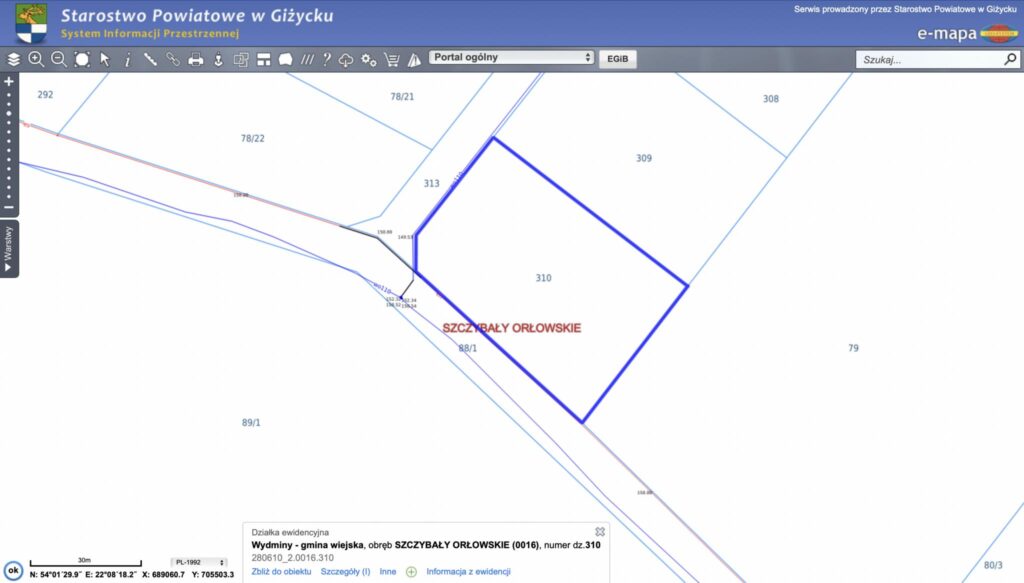1024x583 pixels.
Task: Open the map help question mark icon
Action: [x=327, y=59]
